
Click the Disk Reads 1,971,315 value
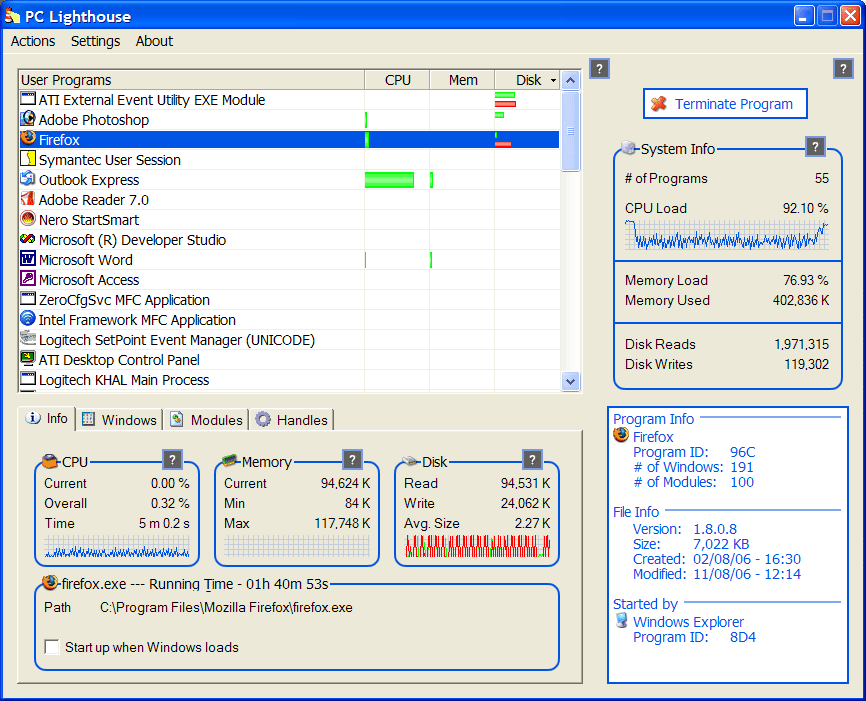click(801, 344)
